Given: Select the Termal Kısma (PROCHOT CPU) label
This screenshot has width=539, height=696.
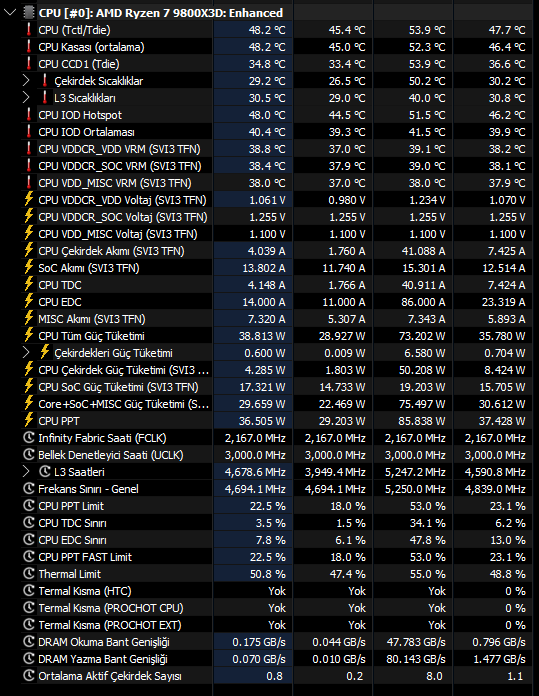Looking at the screenshot, I should [x=111, y=608].
